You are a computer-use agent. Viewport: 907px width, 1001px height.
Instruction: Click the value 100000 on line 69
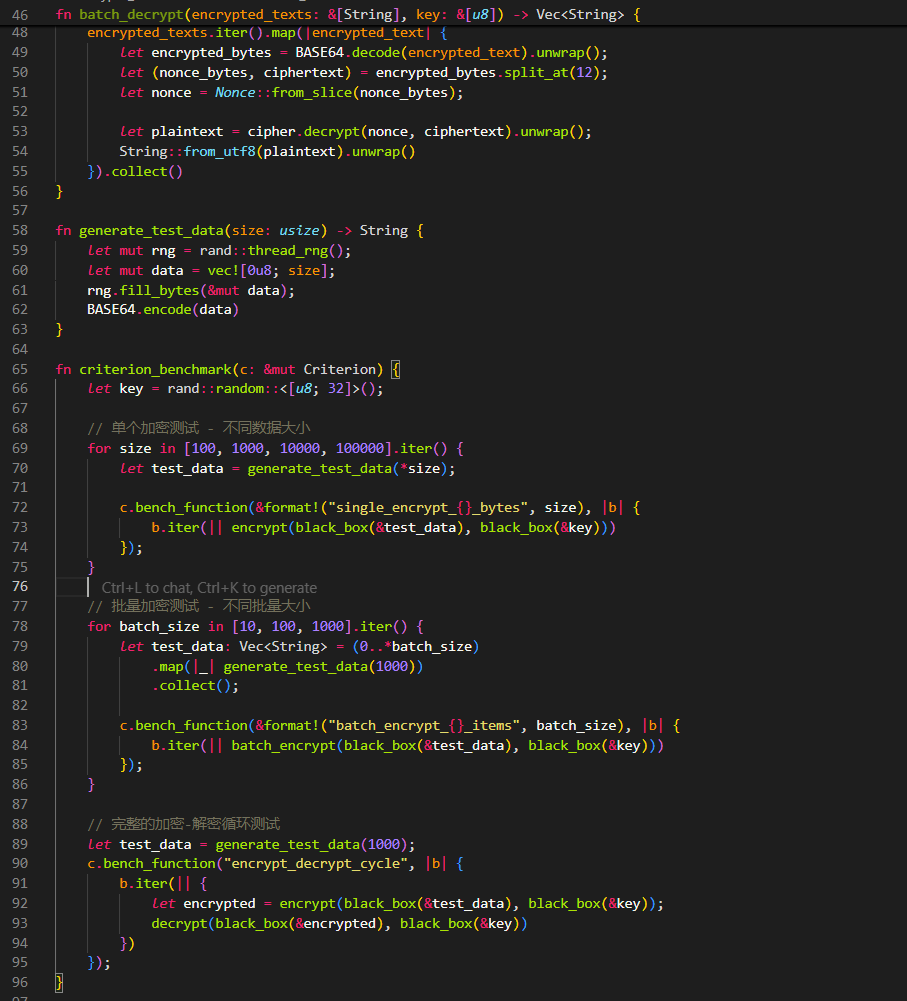[360, 448]
